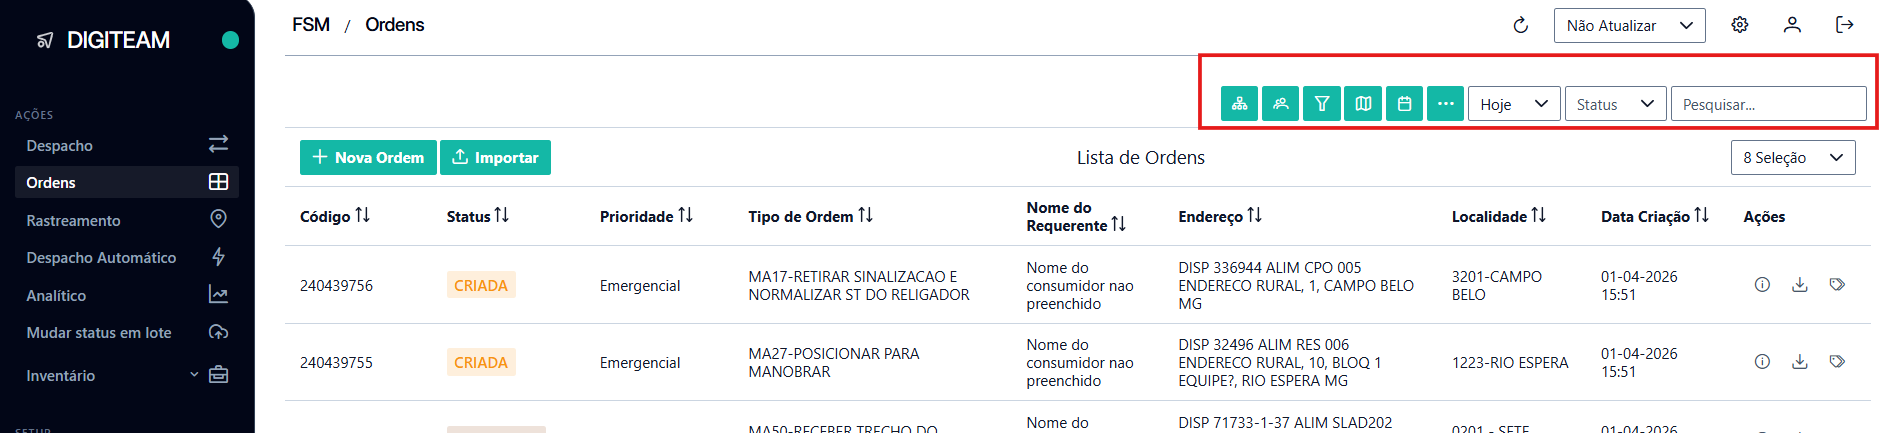The width and height of the screenshot is (1898, 433).
Task: Expand the 8 Seleção columns dropdown
Action: pos(1792,158)
